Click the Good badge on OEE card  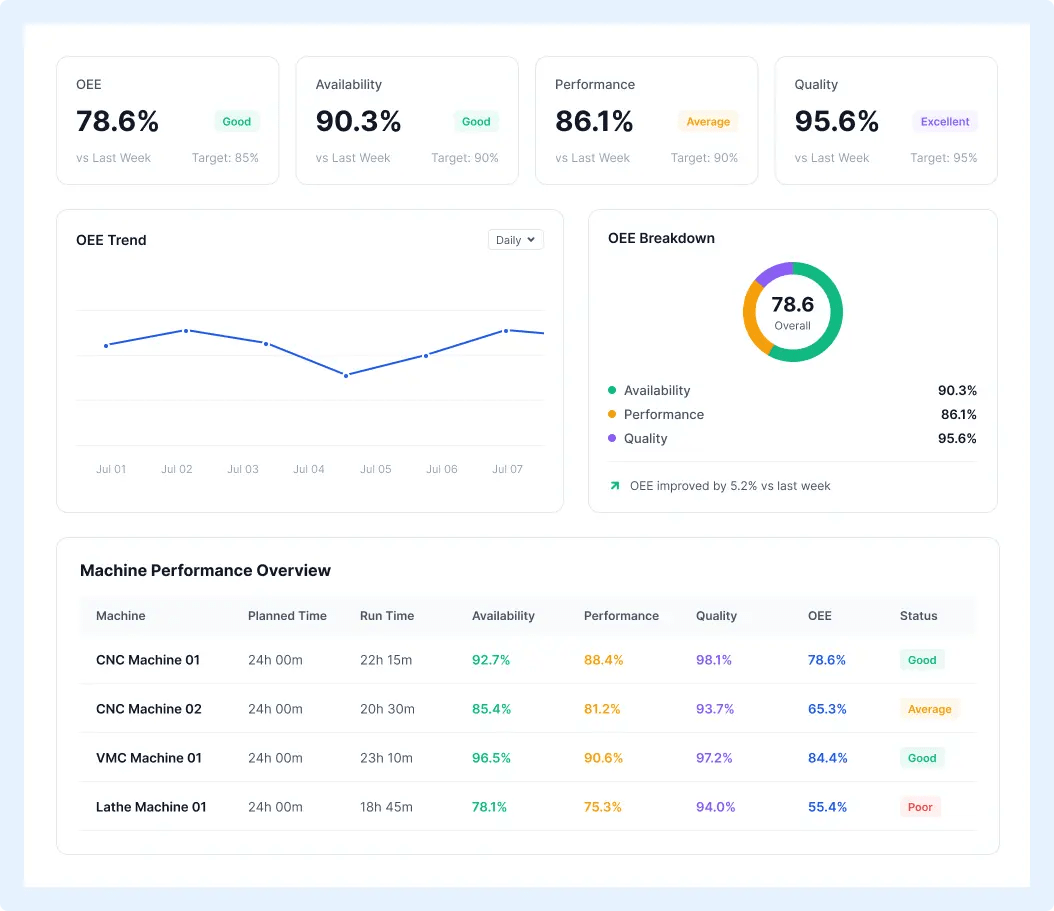(237, 122)
